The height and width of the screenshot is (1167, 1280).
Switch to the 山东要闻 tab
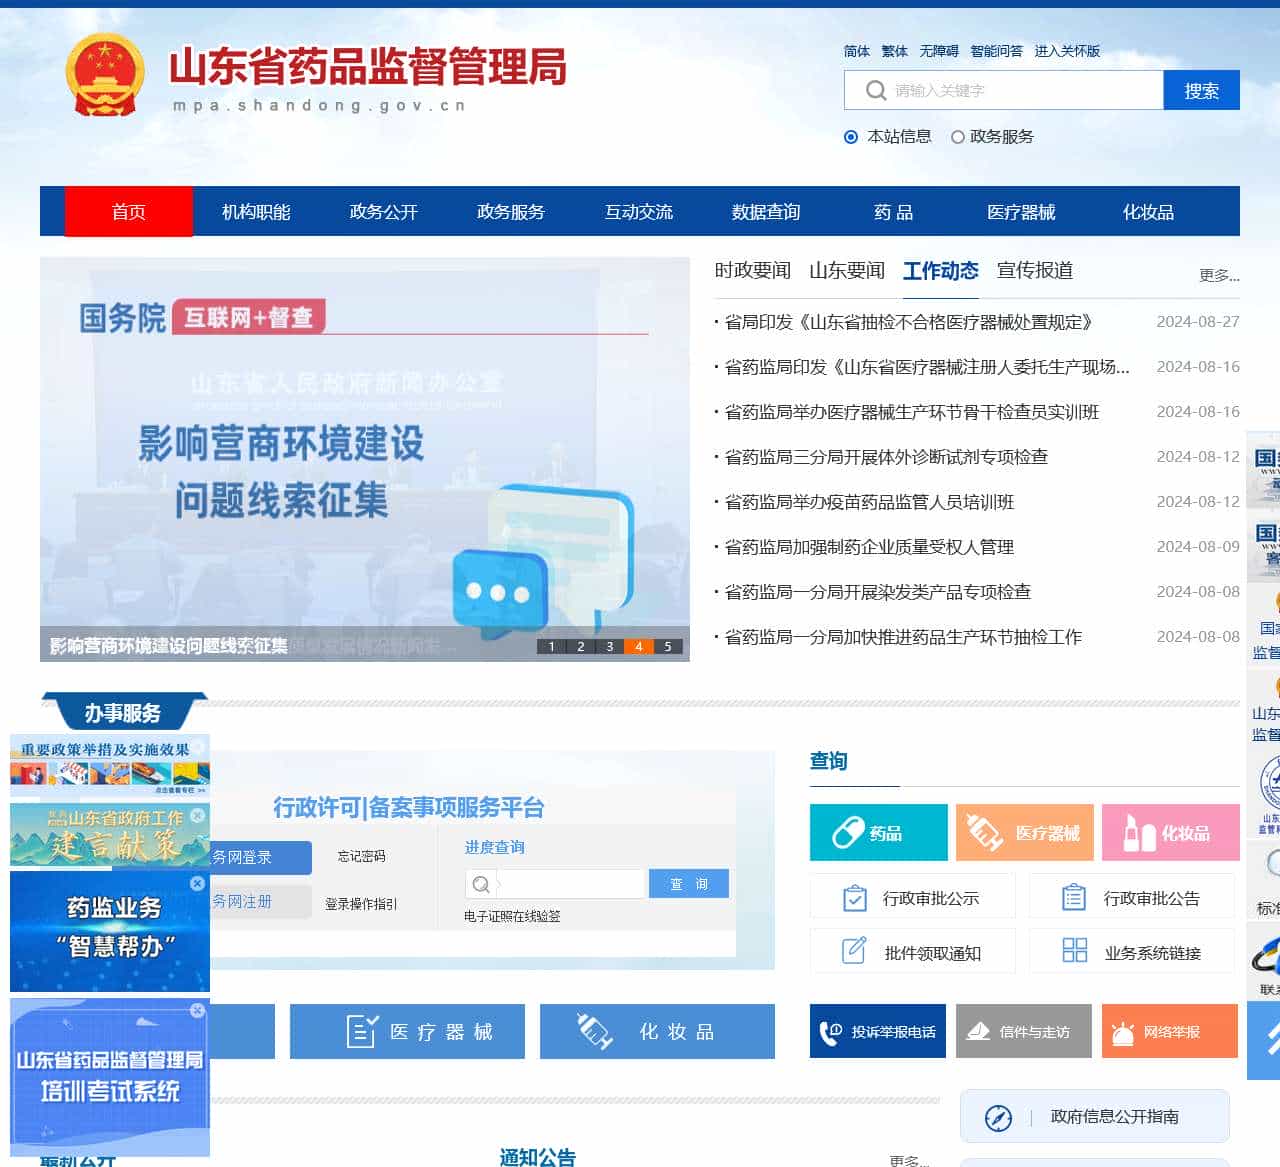pos(847,270)
